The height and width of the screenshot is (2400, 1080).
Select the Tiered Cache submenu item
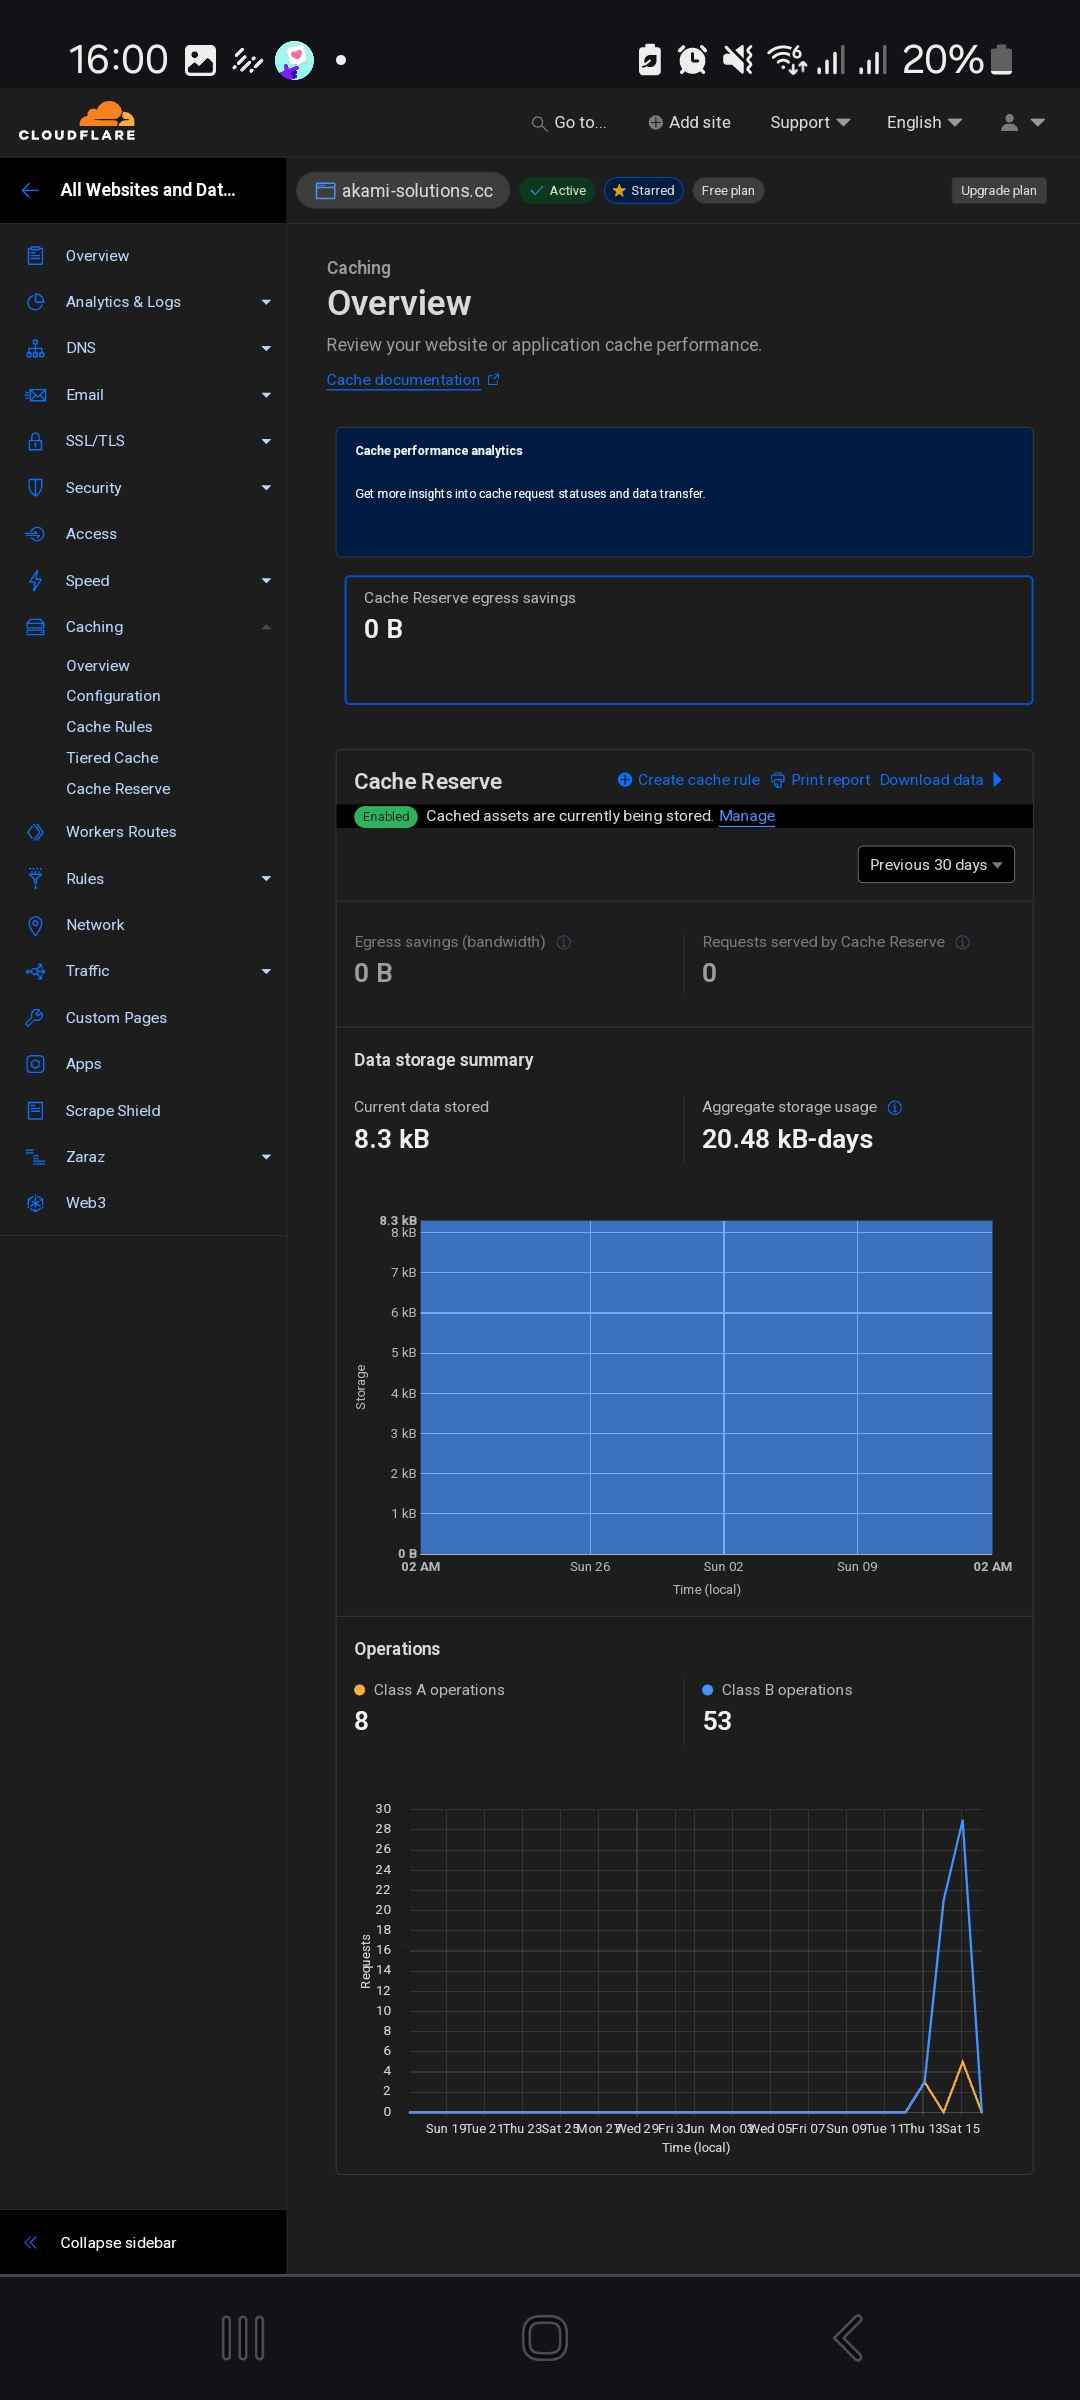[112, 758]
